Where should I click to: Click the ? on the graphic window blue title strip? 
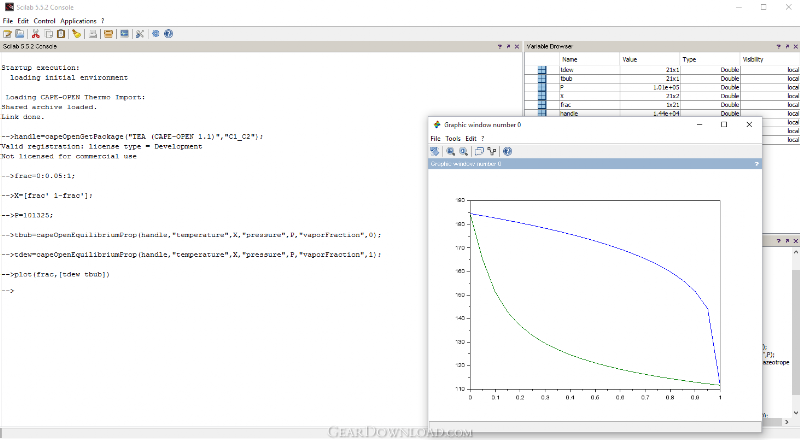[x=757, y=164]
